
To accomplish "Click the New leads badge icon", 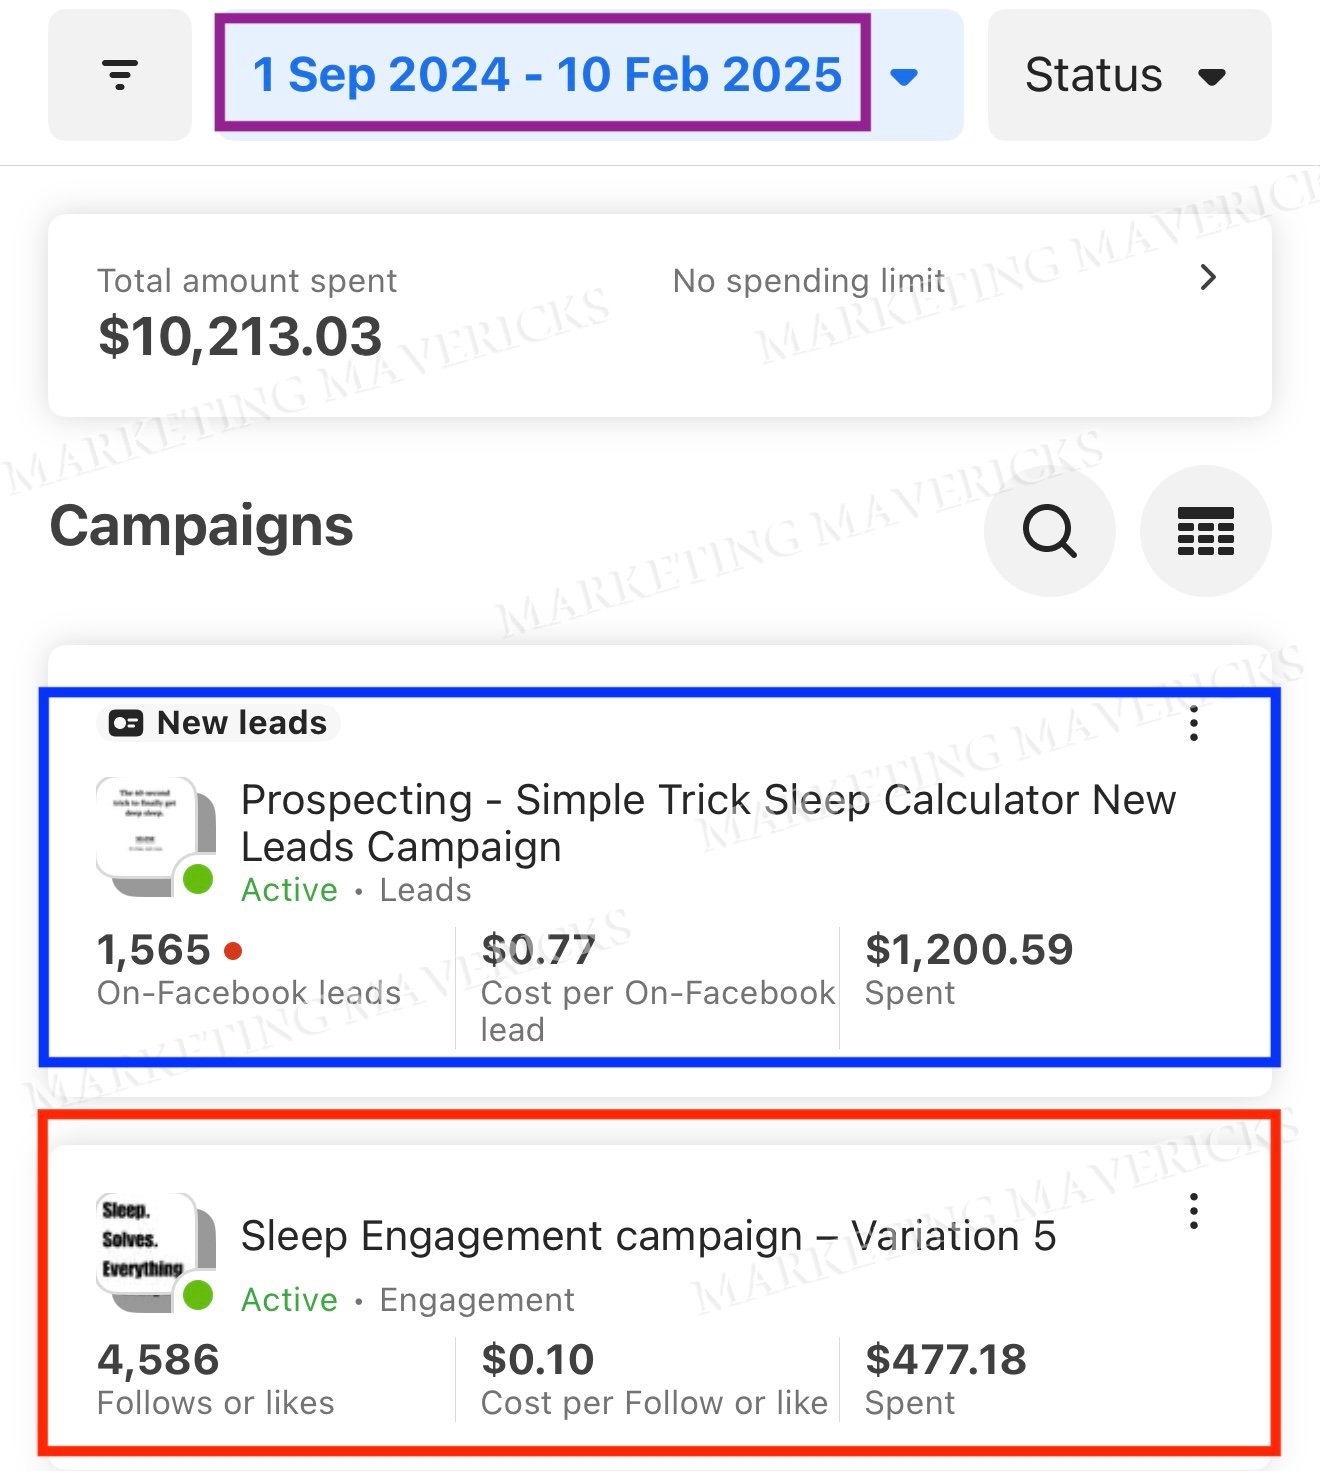I will pos(126,723).
